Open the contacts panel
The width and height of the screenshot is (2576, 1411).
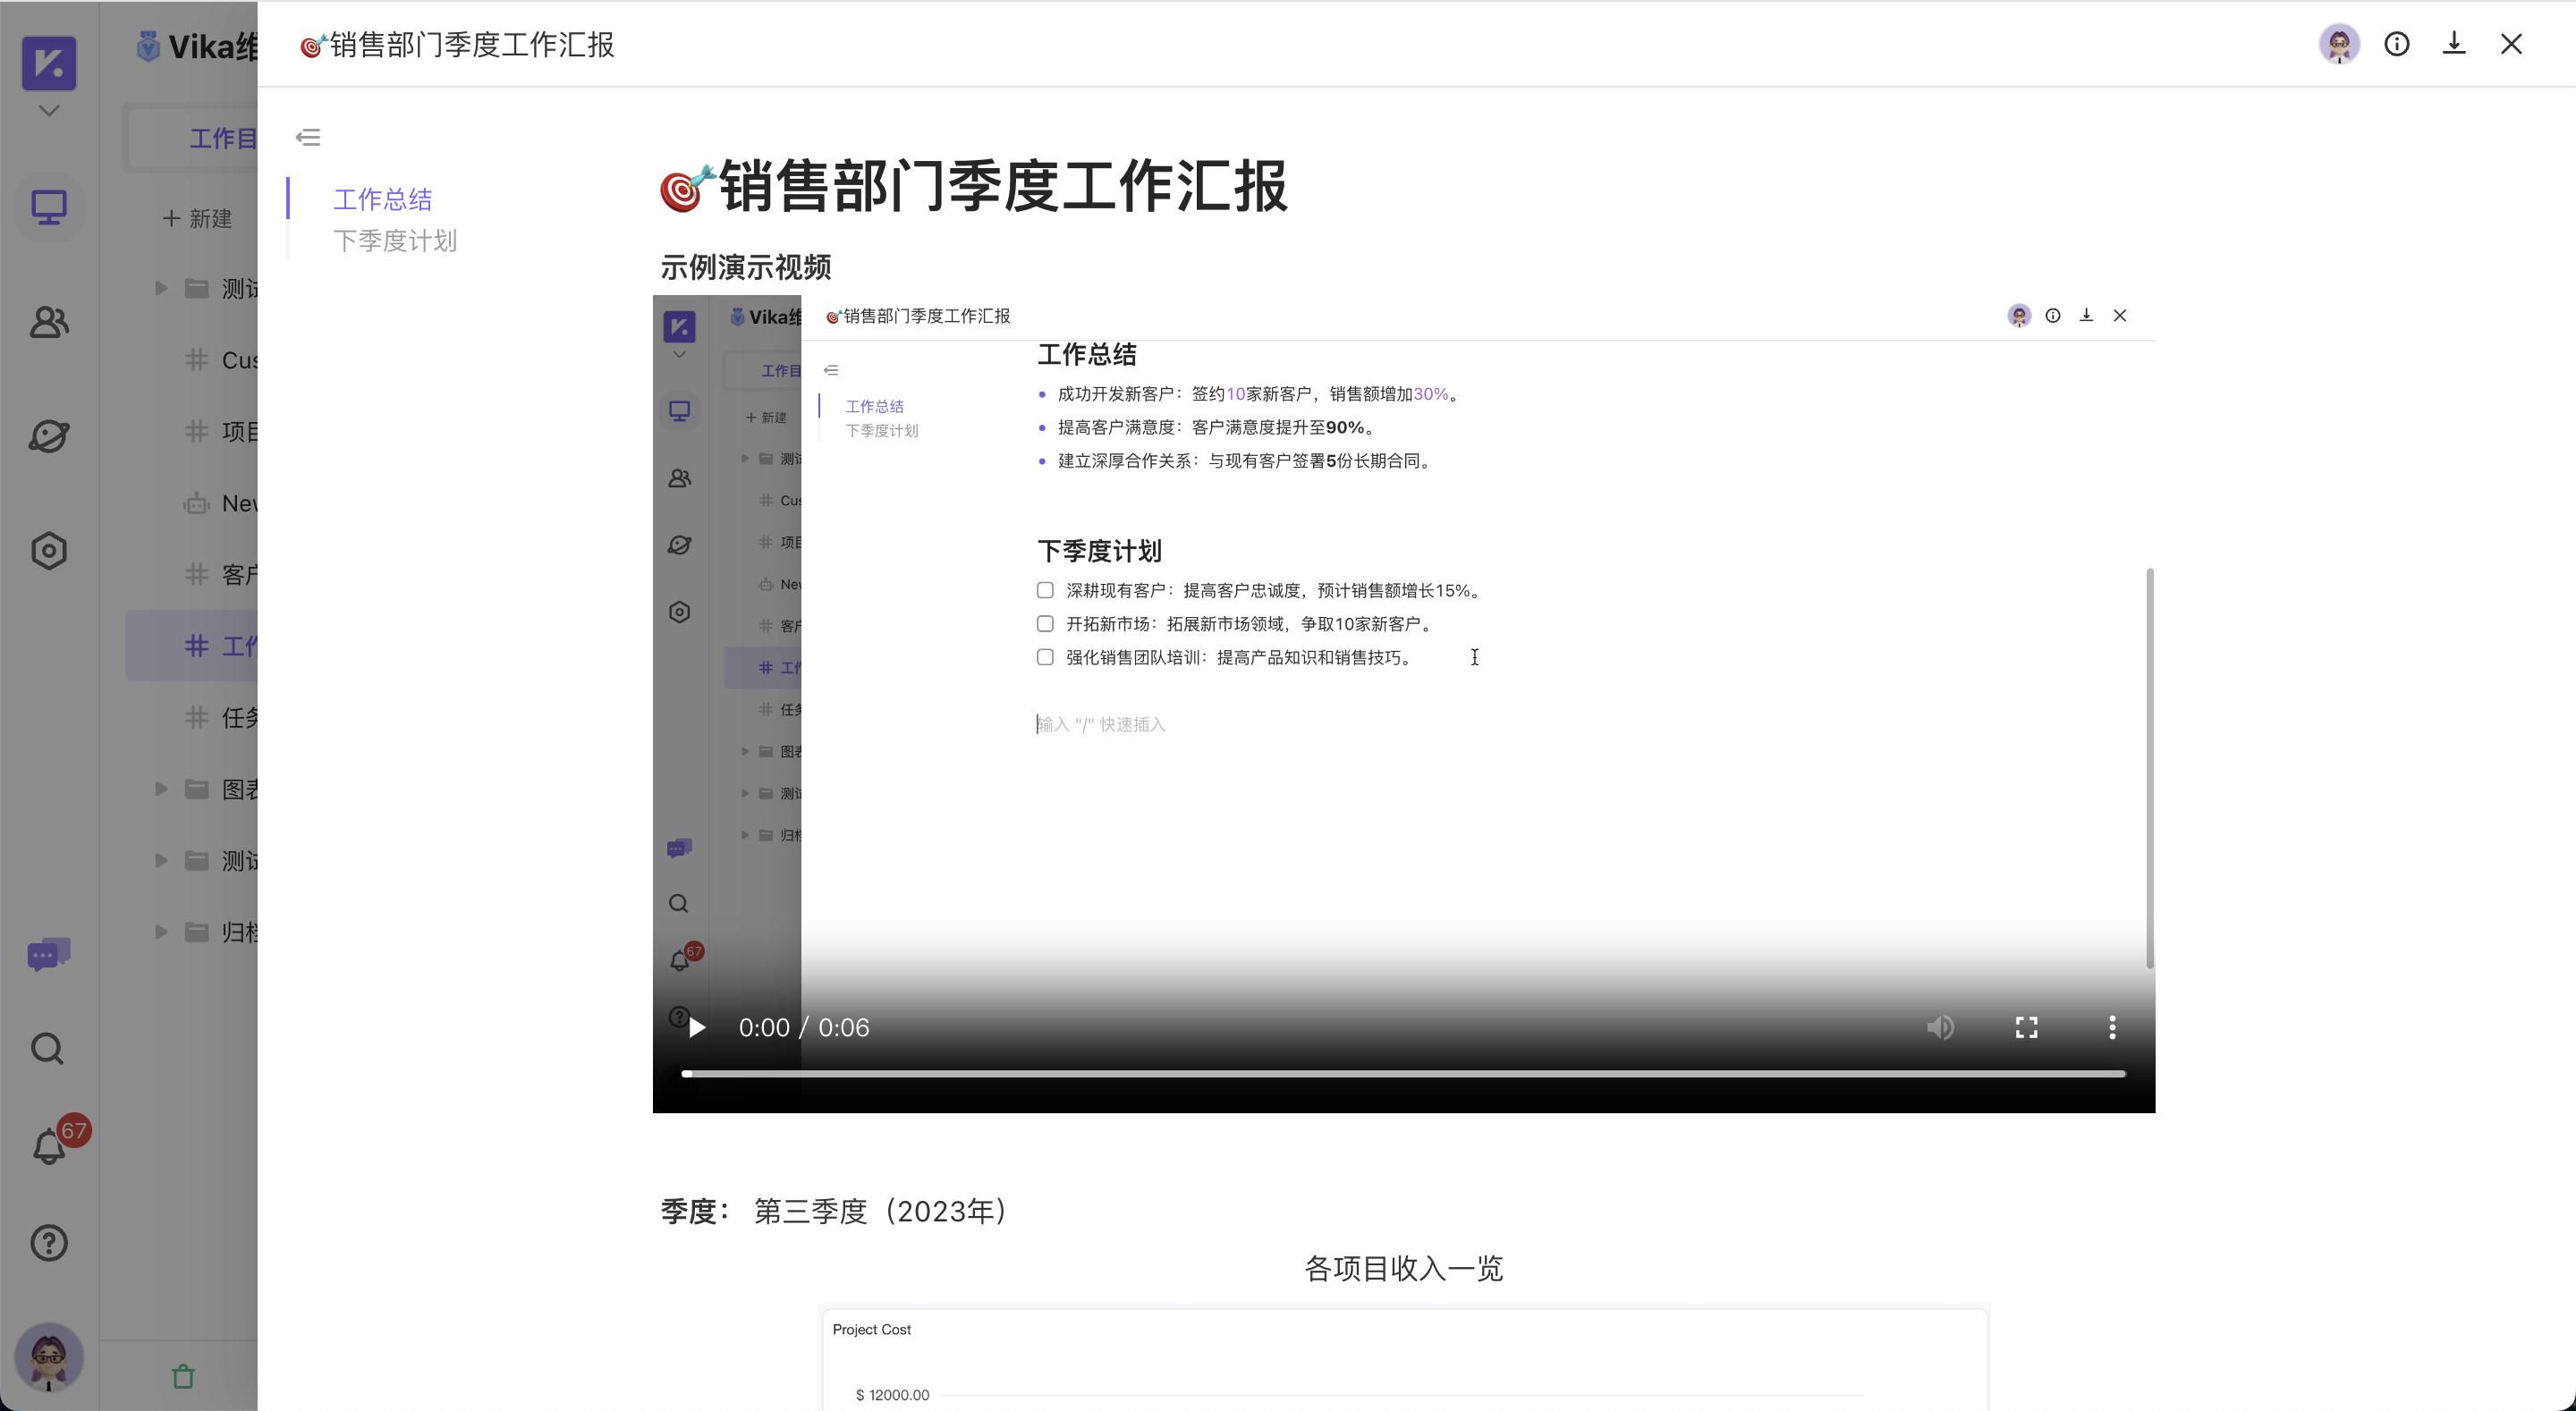coord(48,322)
